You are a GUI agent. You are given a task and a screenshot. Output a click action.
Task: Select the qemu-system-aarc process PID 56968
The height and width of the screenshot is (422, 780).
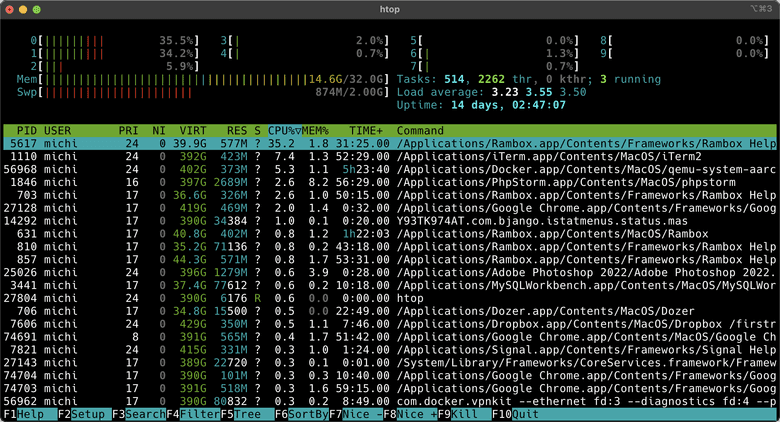pyautogui.click(x=390, y=169)
